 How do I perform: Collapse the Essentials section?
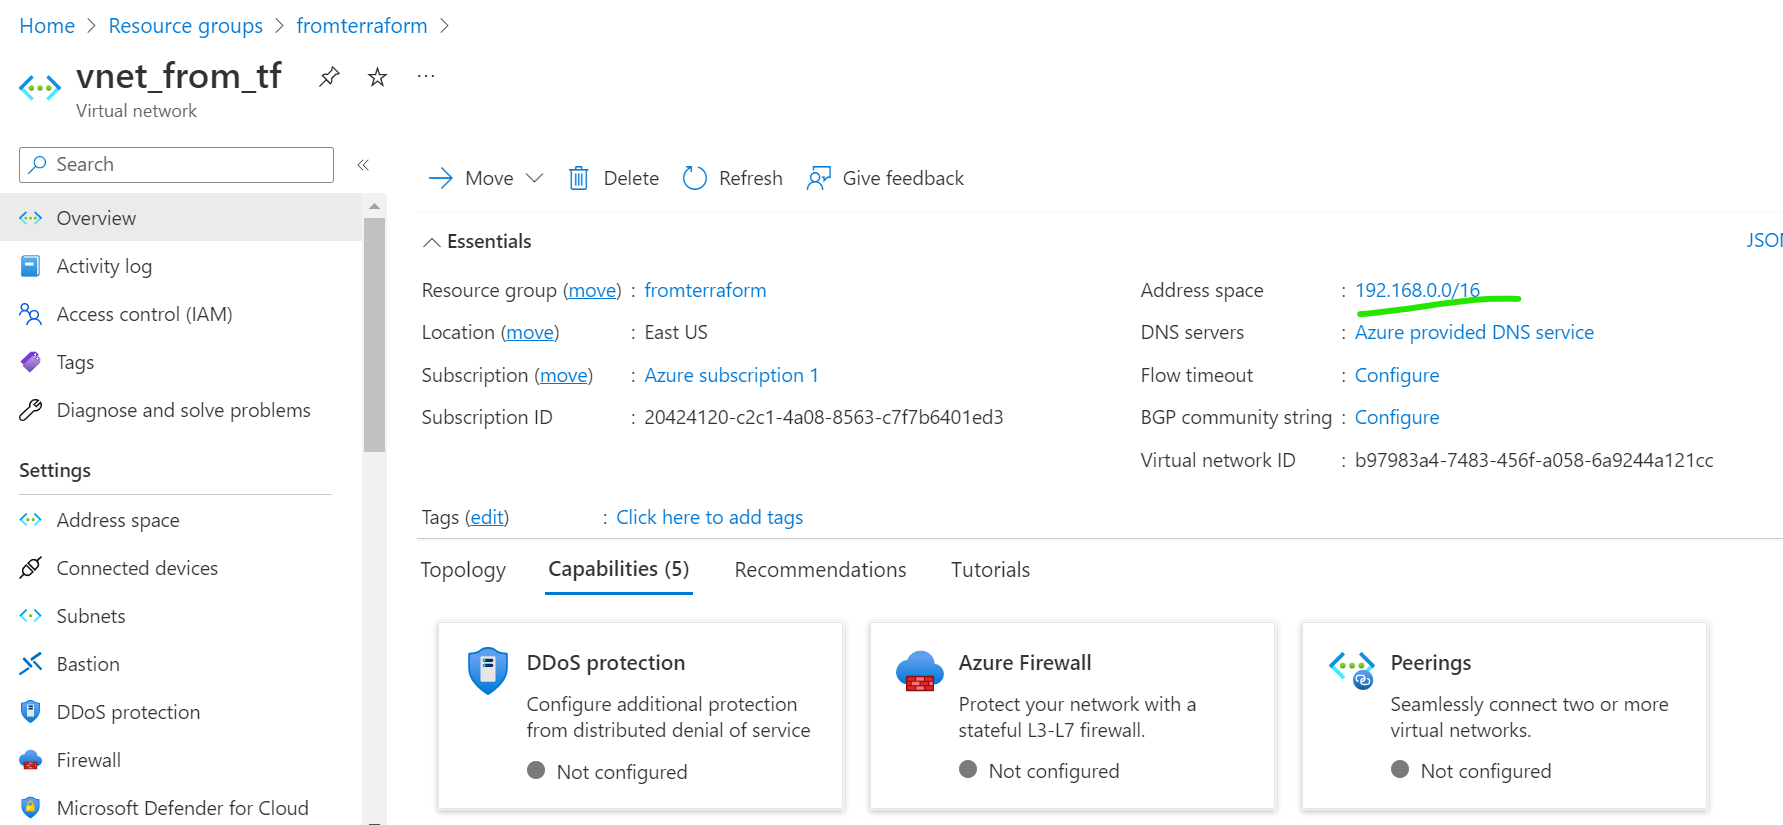pyautogui.click(x=432, y=242)
